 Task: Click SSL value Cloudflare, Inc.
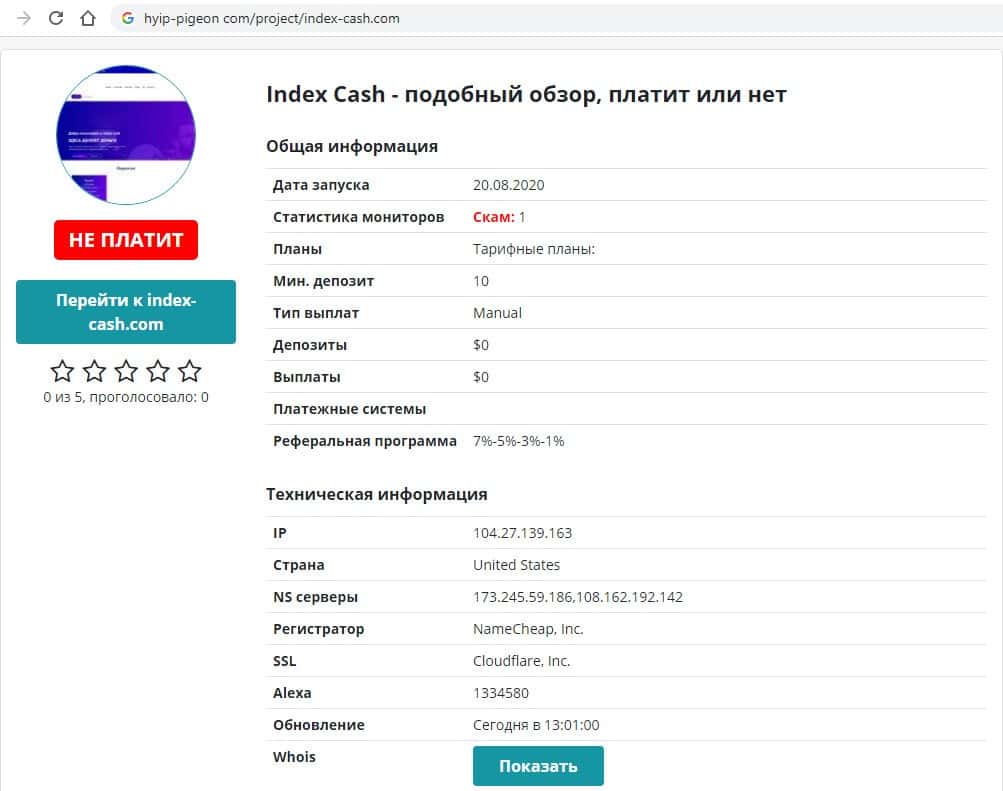pyautogui.click(x=521, y=661)
